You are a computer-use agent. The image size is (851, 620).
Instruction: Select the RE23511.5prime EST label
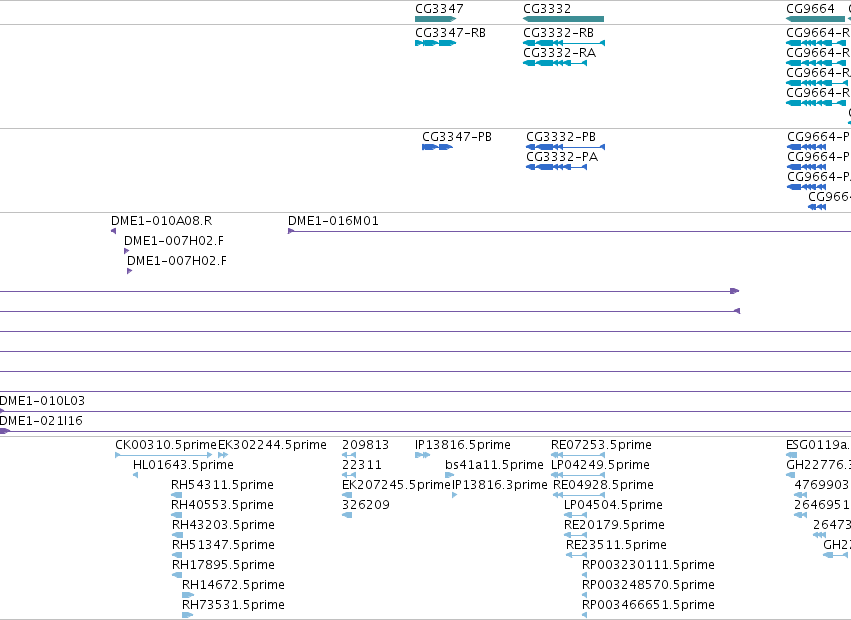[617, 545]
